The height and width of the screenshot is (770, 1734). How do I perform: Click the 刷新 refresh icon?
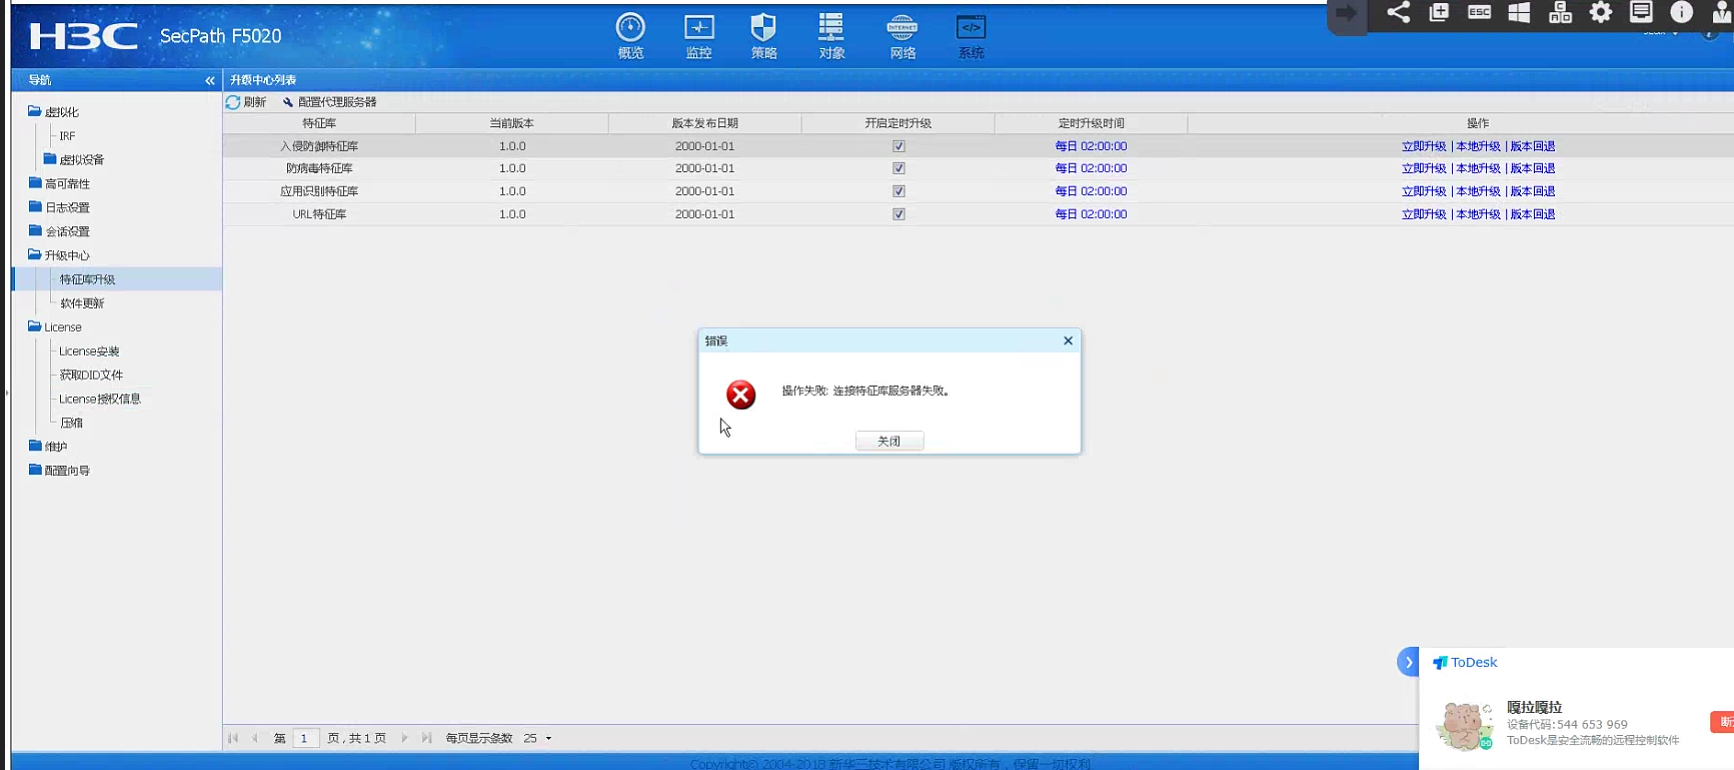(234, 102)
